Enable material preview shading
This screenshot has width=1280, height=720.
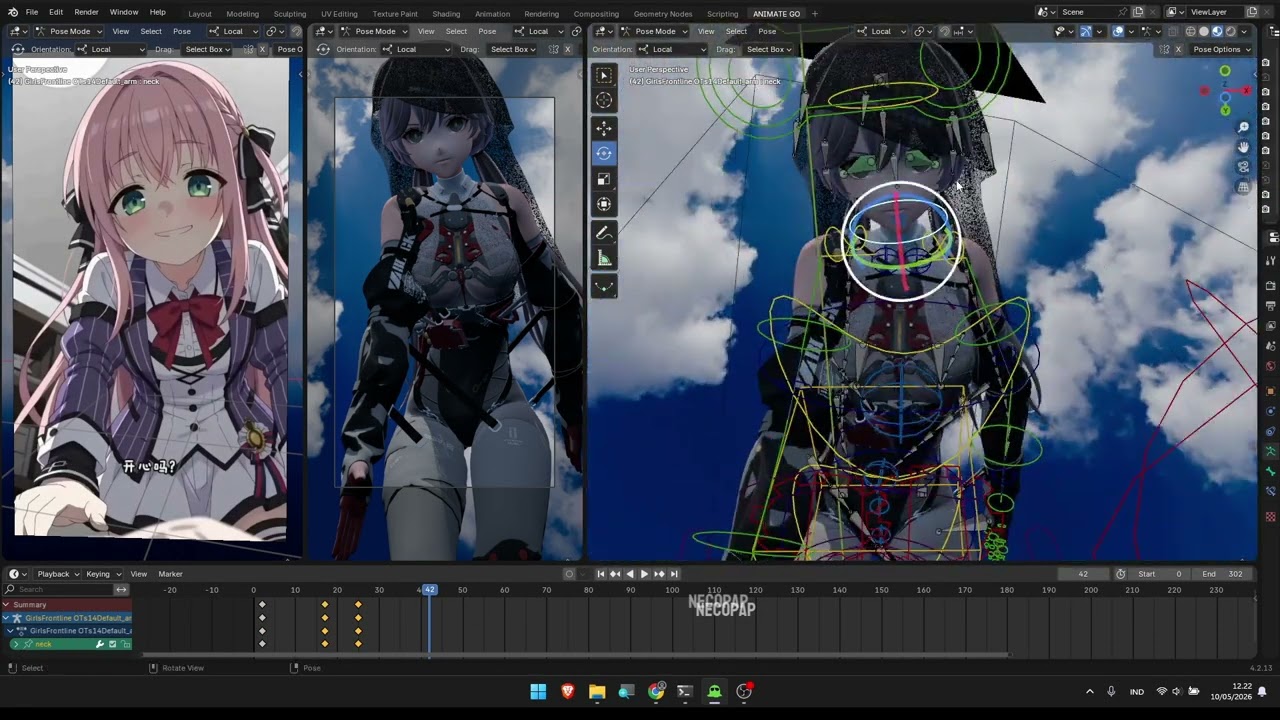point(1217,31)
